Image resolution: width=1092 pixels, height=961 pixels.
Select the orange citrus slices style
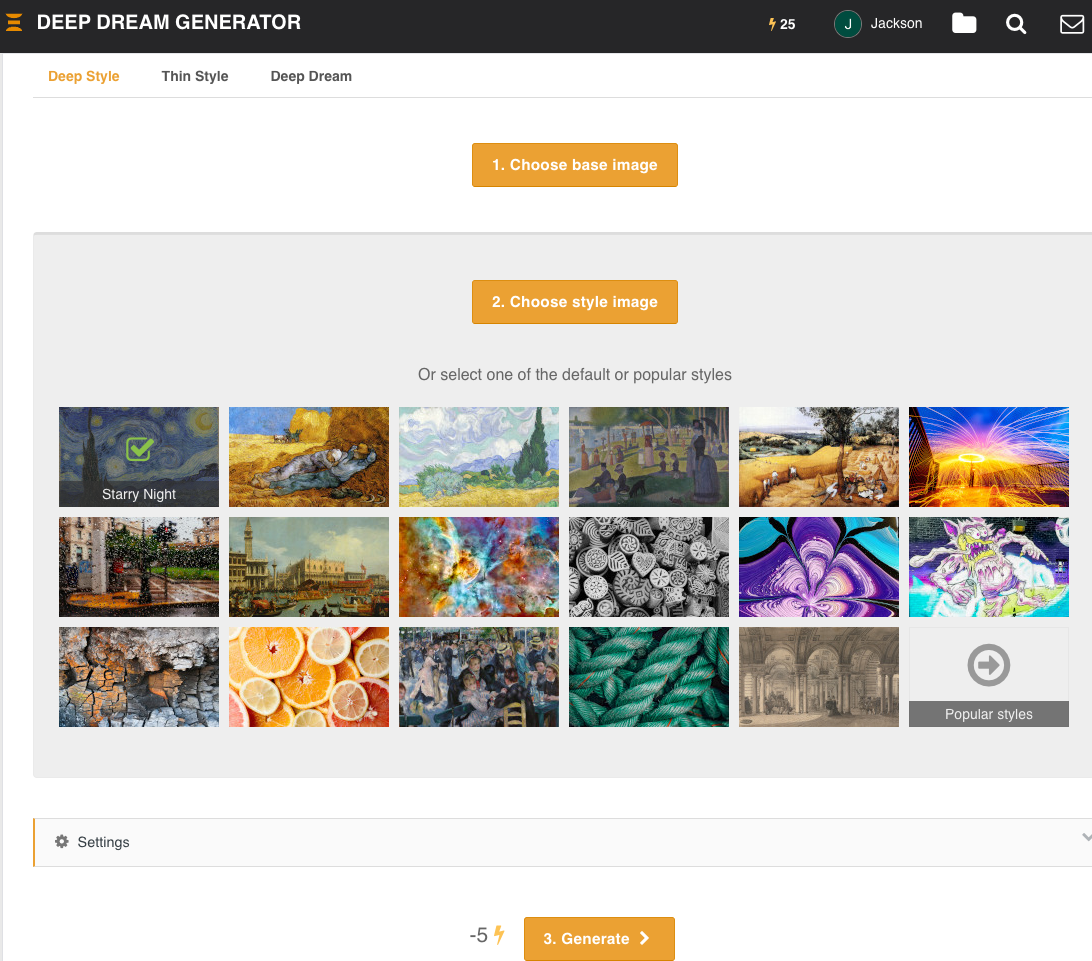point(309,676)
